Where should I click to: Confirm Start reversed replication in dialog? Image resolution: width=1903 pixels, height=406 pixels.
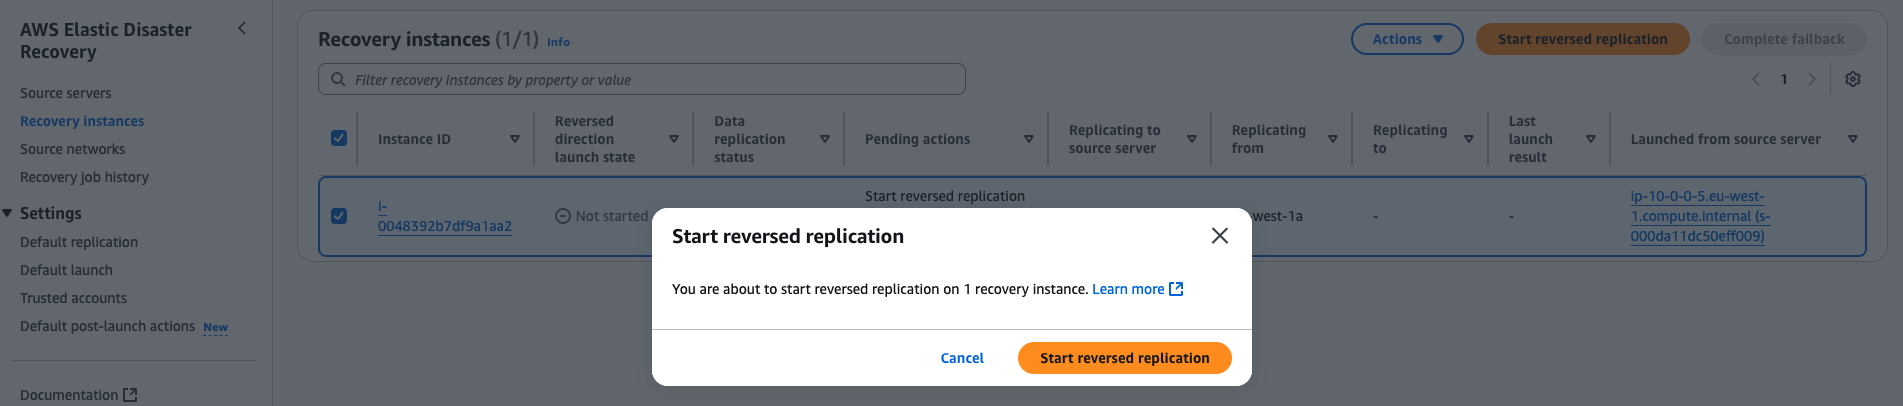1124,358
